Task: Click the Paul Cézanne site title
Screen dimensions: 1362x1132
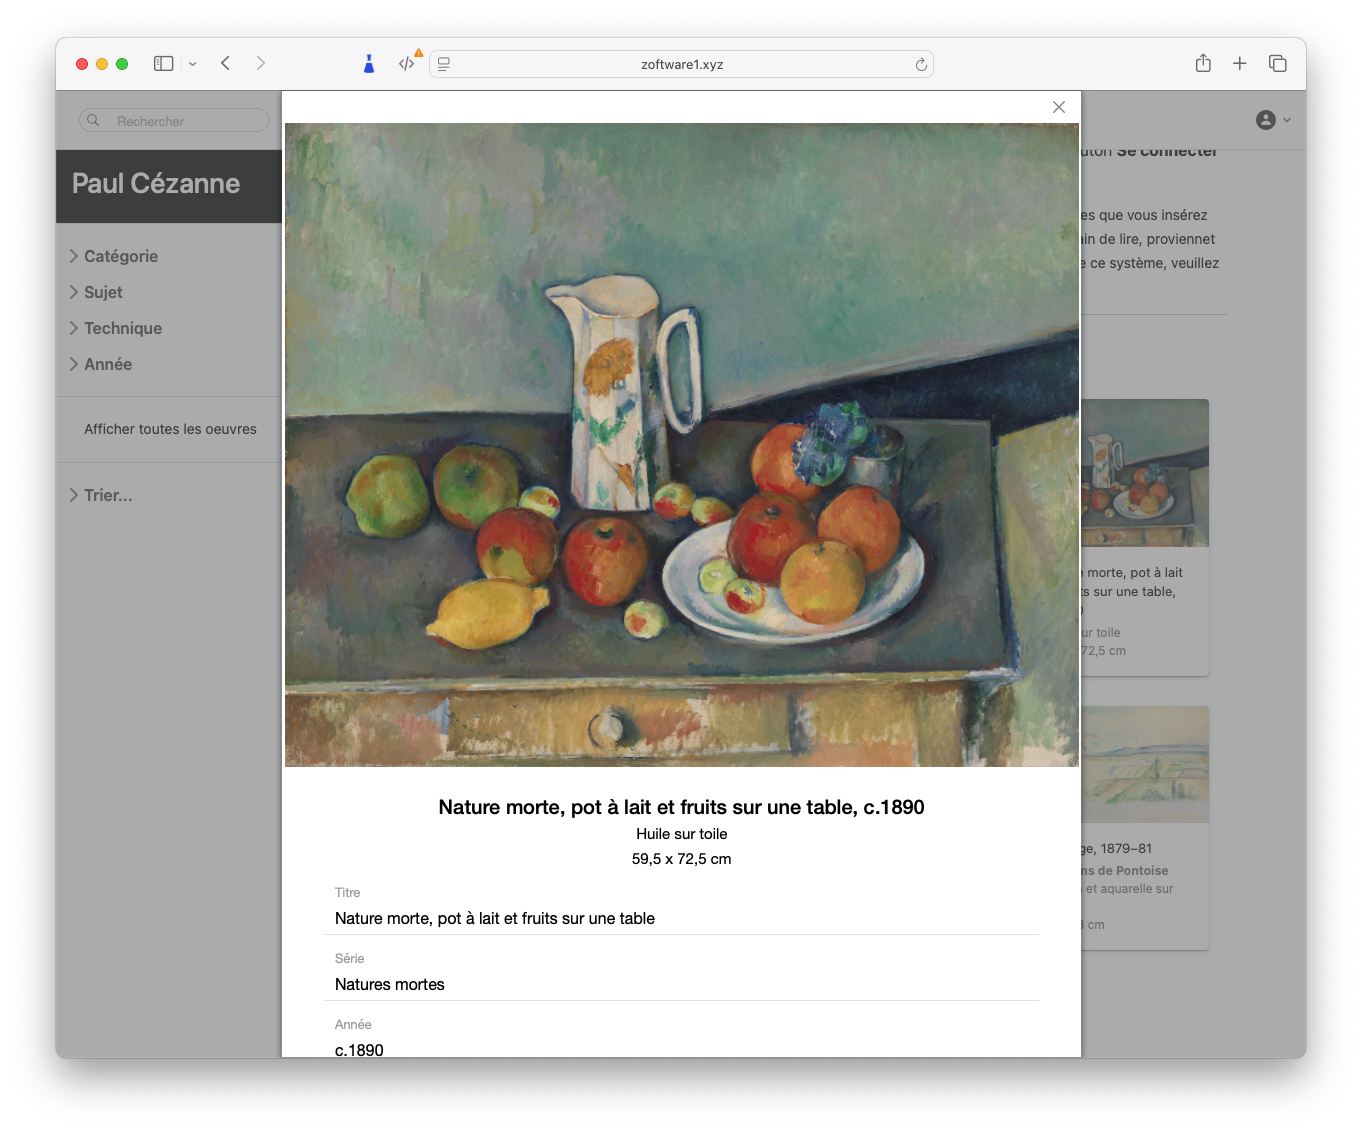Action: click(x=156, y=184)
